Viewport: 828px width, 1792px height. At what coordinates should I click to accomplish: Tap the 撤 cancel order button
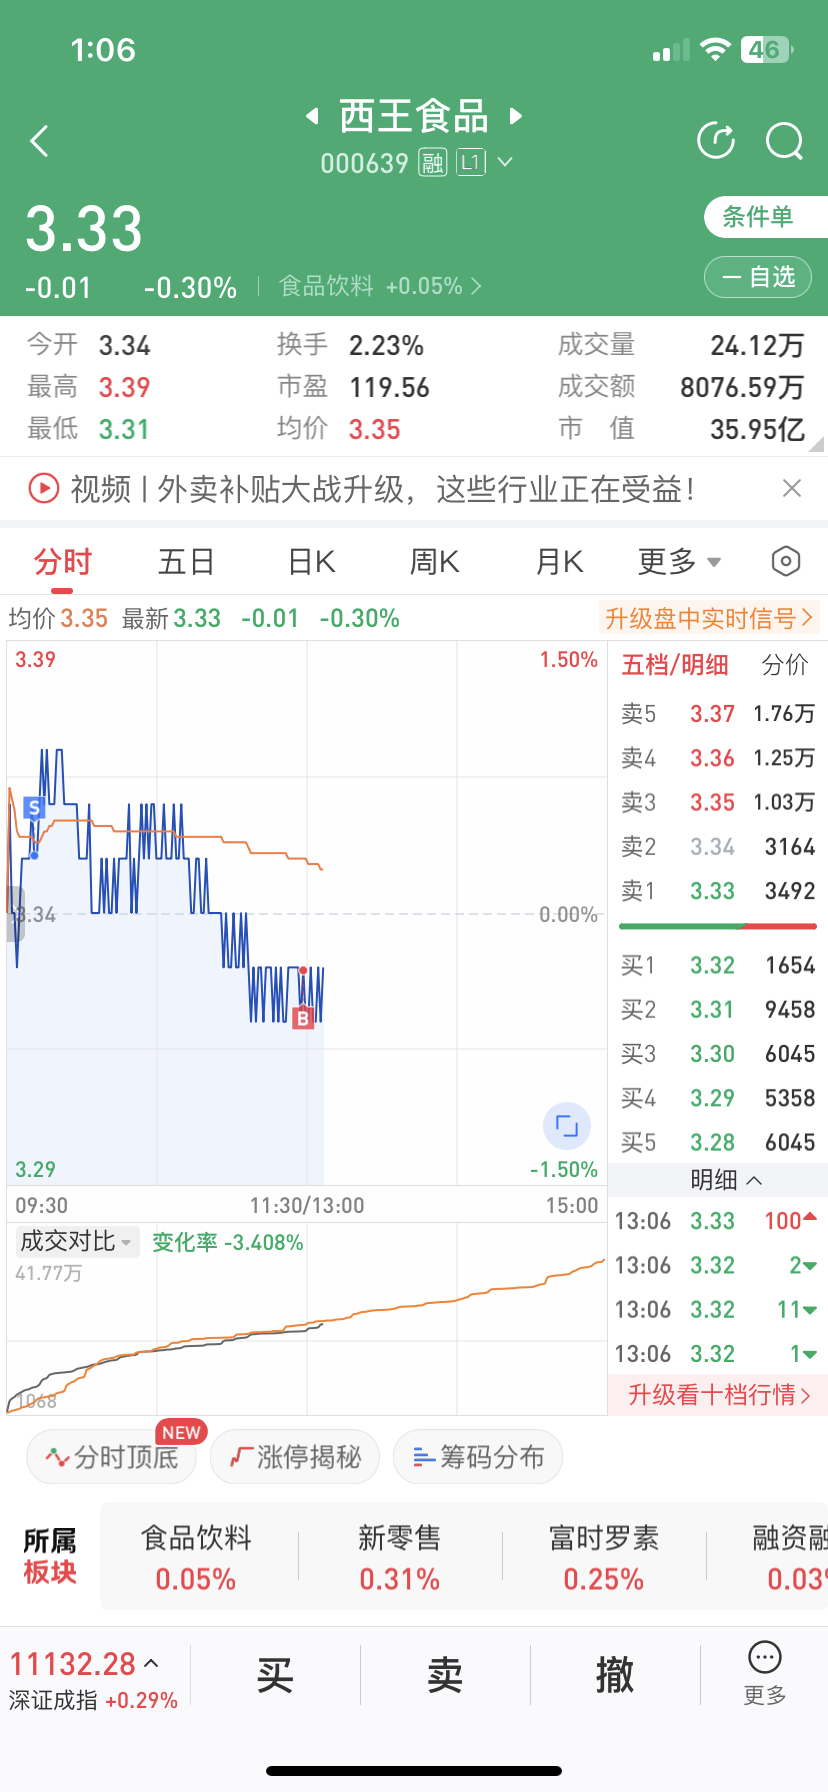(x=615, y=1675)
